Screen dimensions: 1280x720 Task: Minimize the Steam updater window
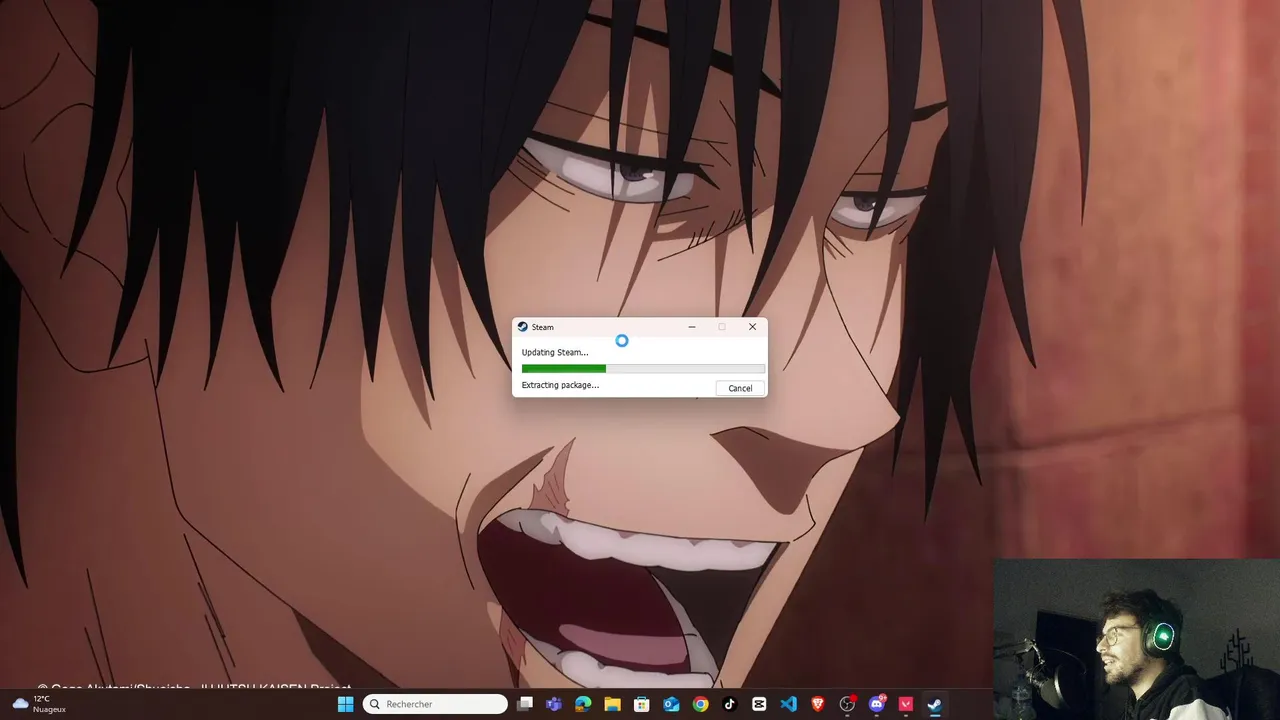pyautogui.click(x=691, y=327)
